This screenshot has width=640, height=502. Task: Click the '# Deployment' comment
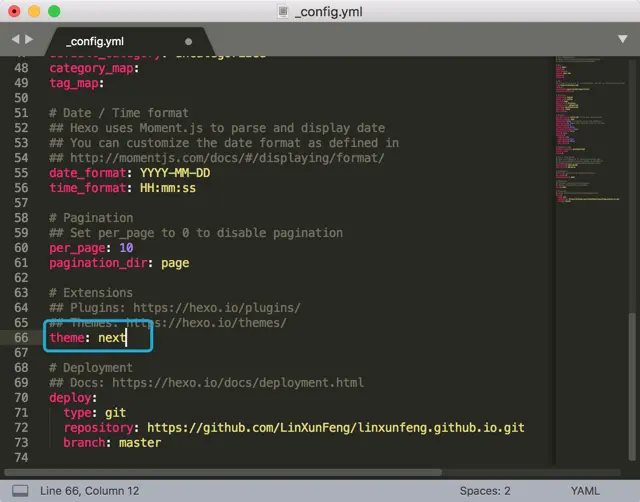(91, 368)
